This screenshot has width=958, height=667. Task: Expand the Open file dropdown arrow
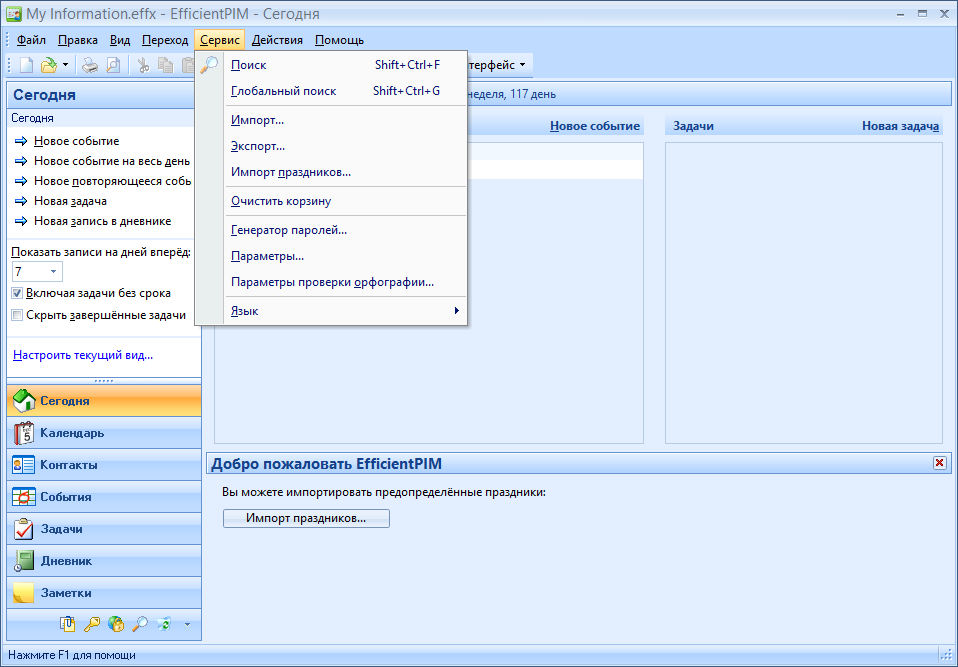(65, 65)
